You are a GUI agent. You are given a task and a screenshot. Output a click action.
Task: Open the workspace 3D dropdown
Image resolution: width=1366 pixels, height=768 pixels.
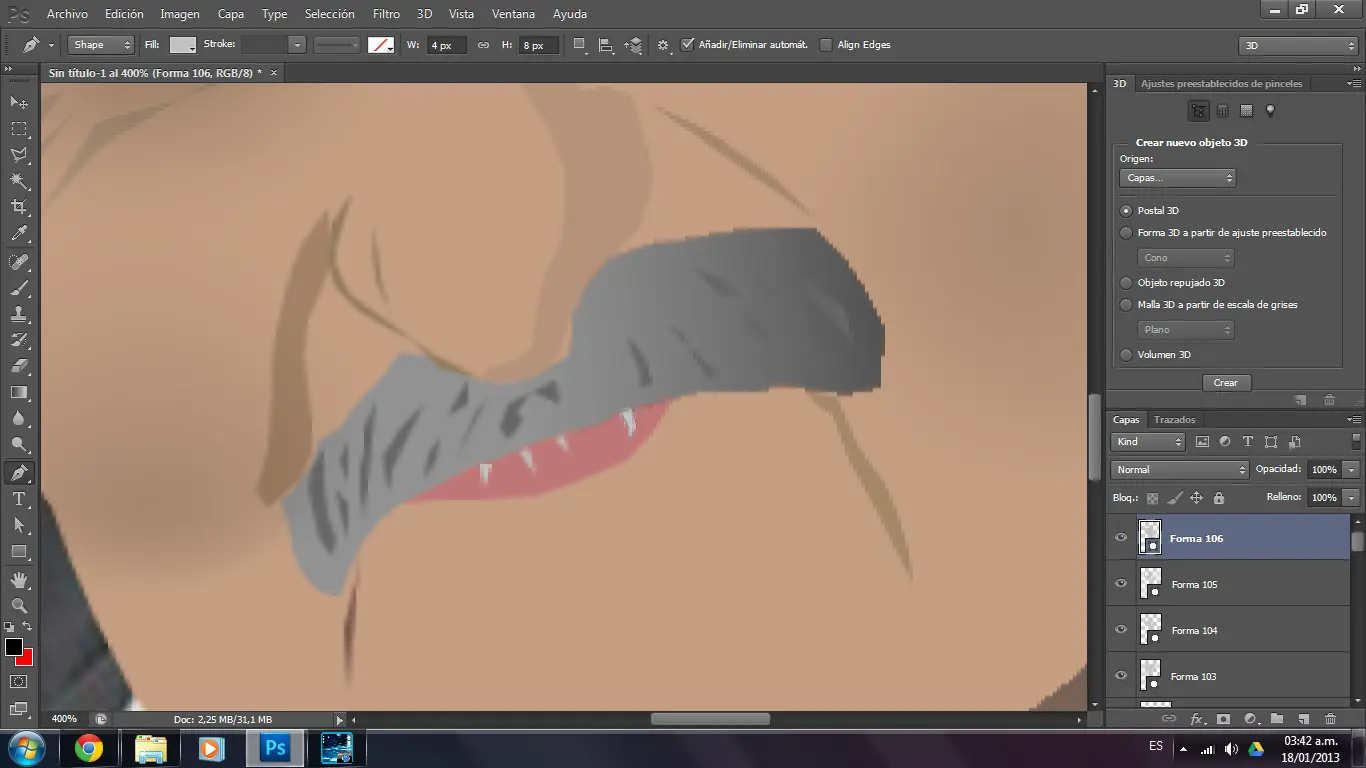(1298, 46)
